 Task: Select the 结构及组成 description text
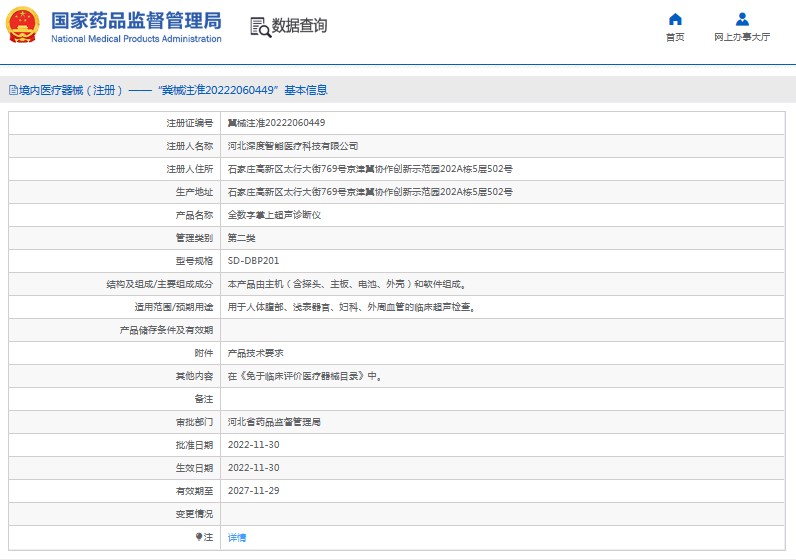[347, 284]
